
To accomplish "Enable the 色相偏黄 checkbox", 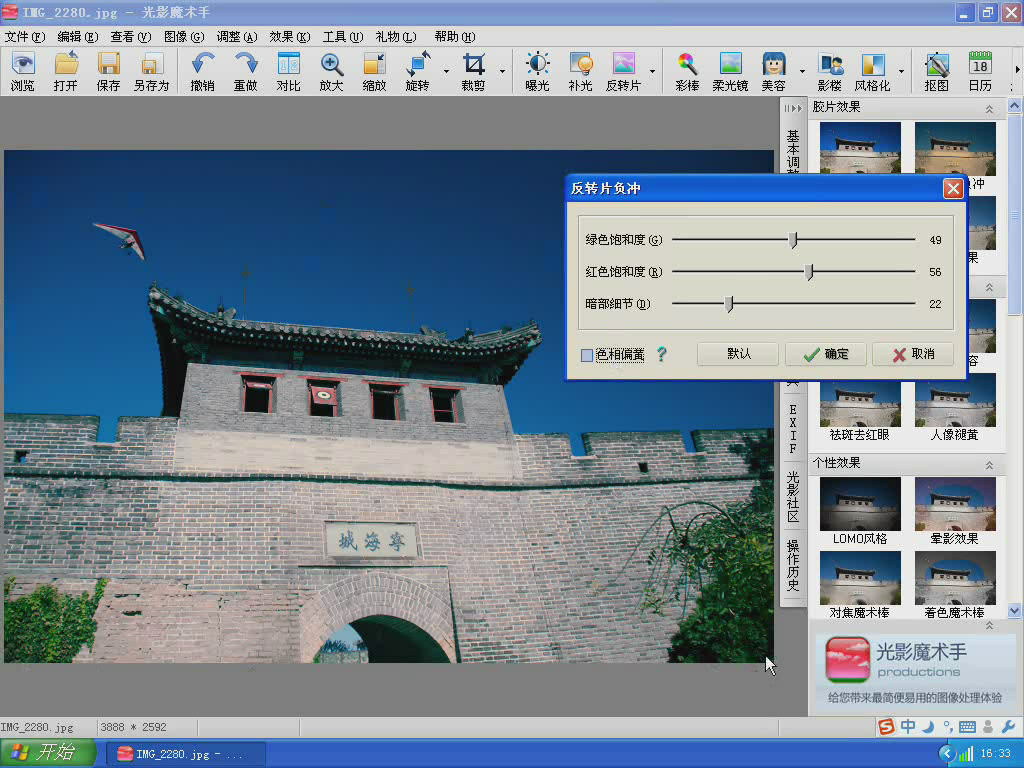I will click(x=587, y=355).
